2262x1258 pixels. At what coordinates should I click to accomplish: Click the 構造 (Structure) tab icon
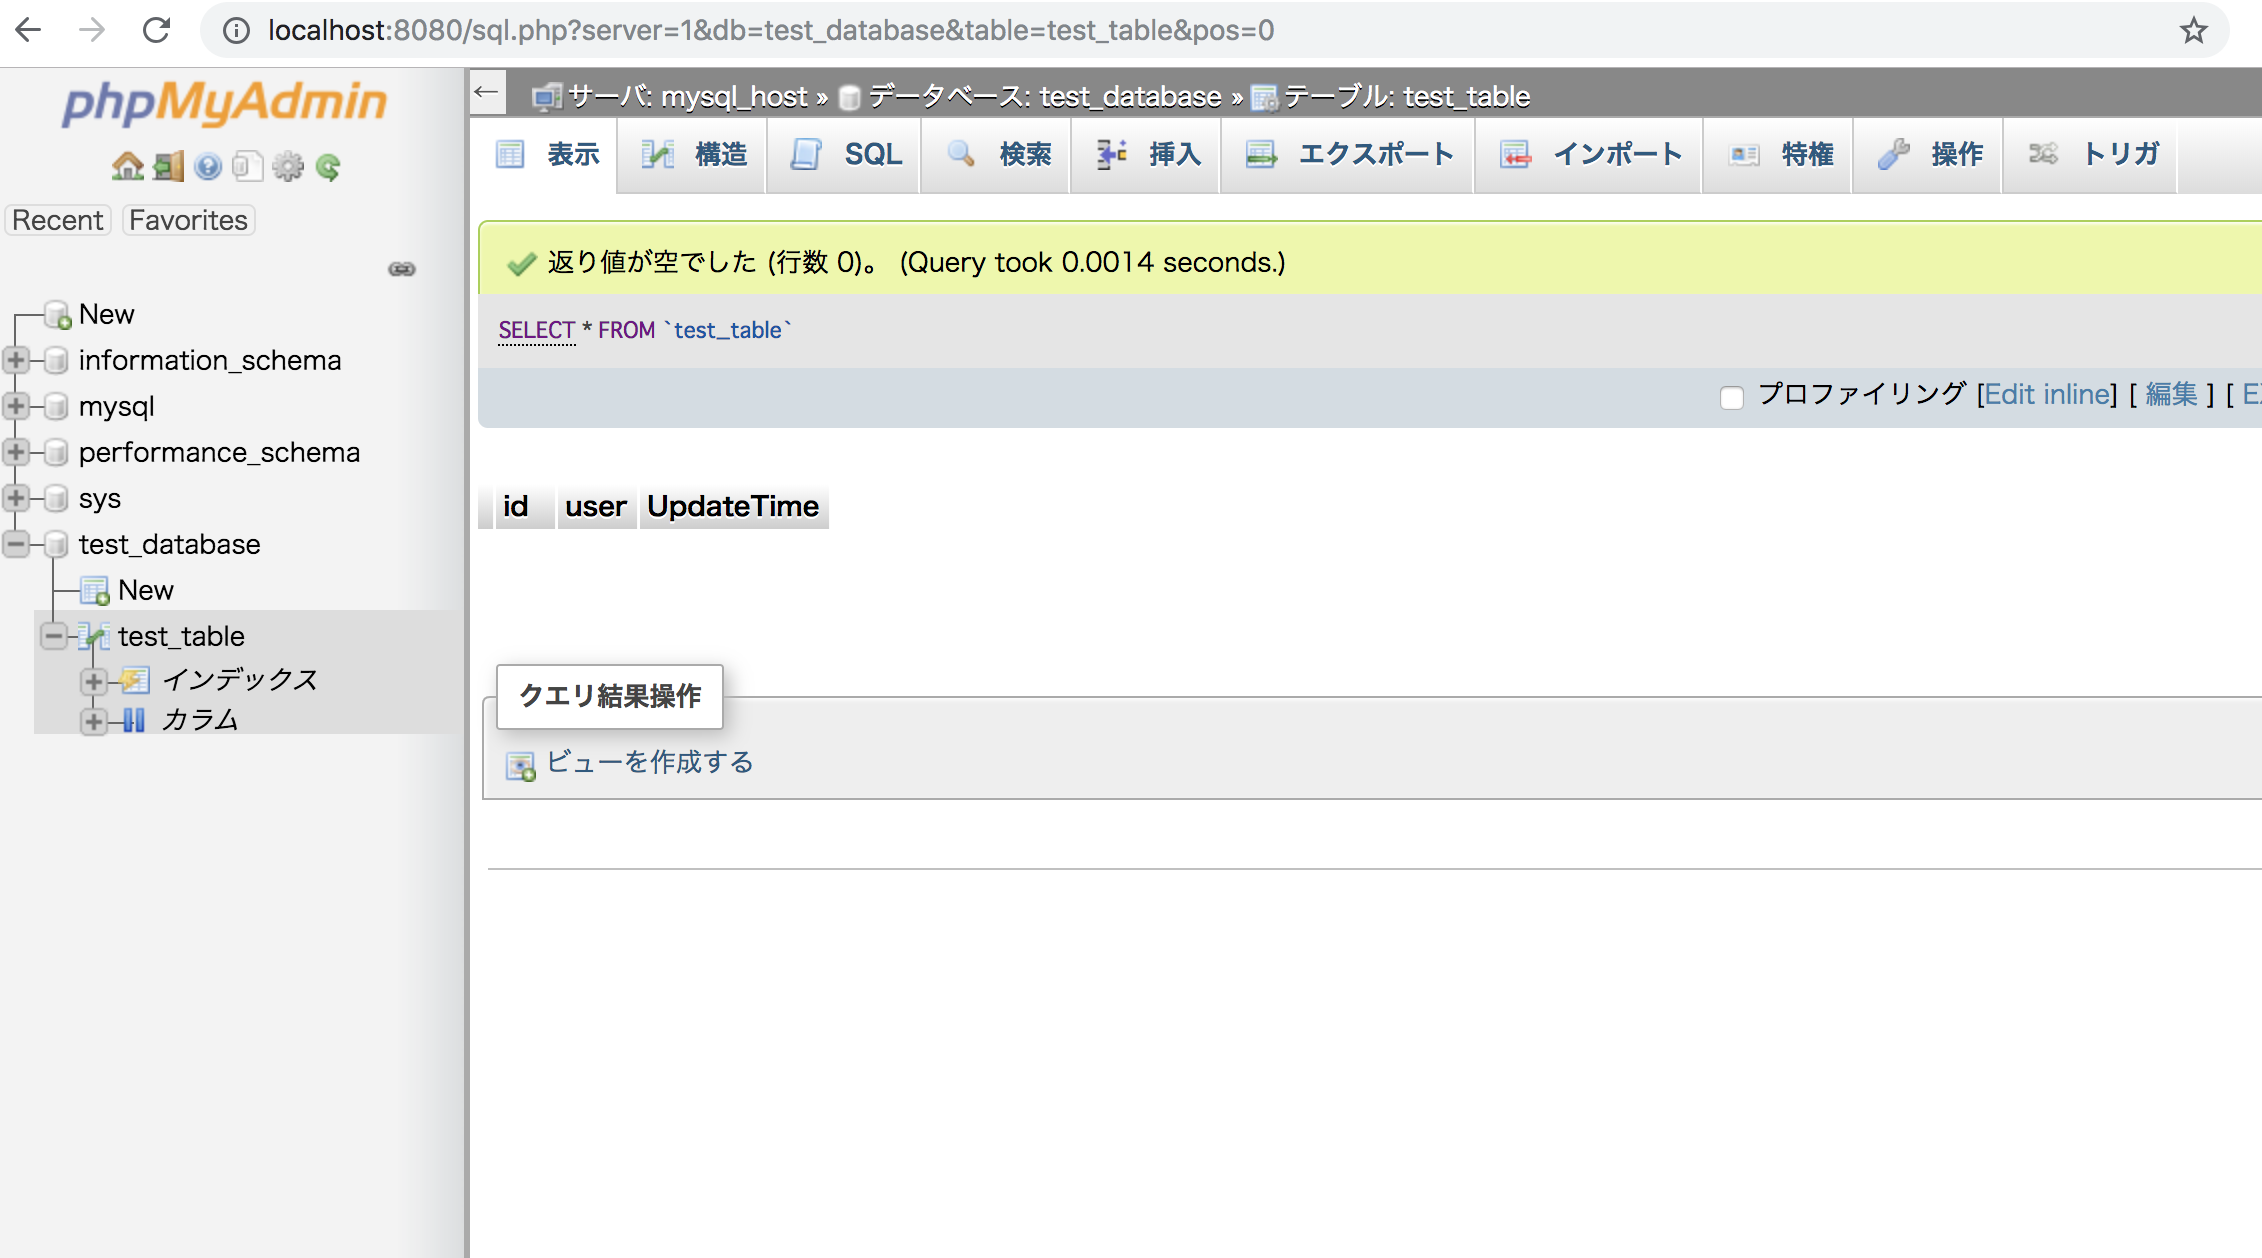coord(655,152)
